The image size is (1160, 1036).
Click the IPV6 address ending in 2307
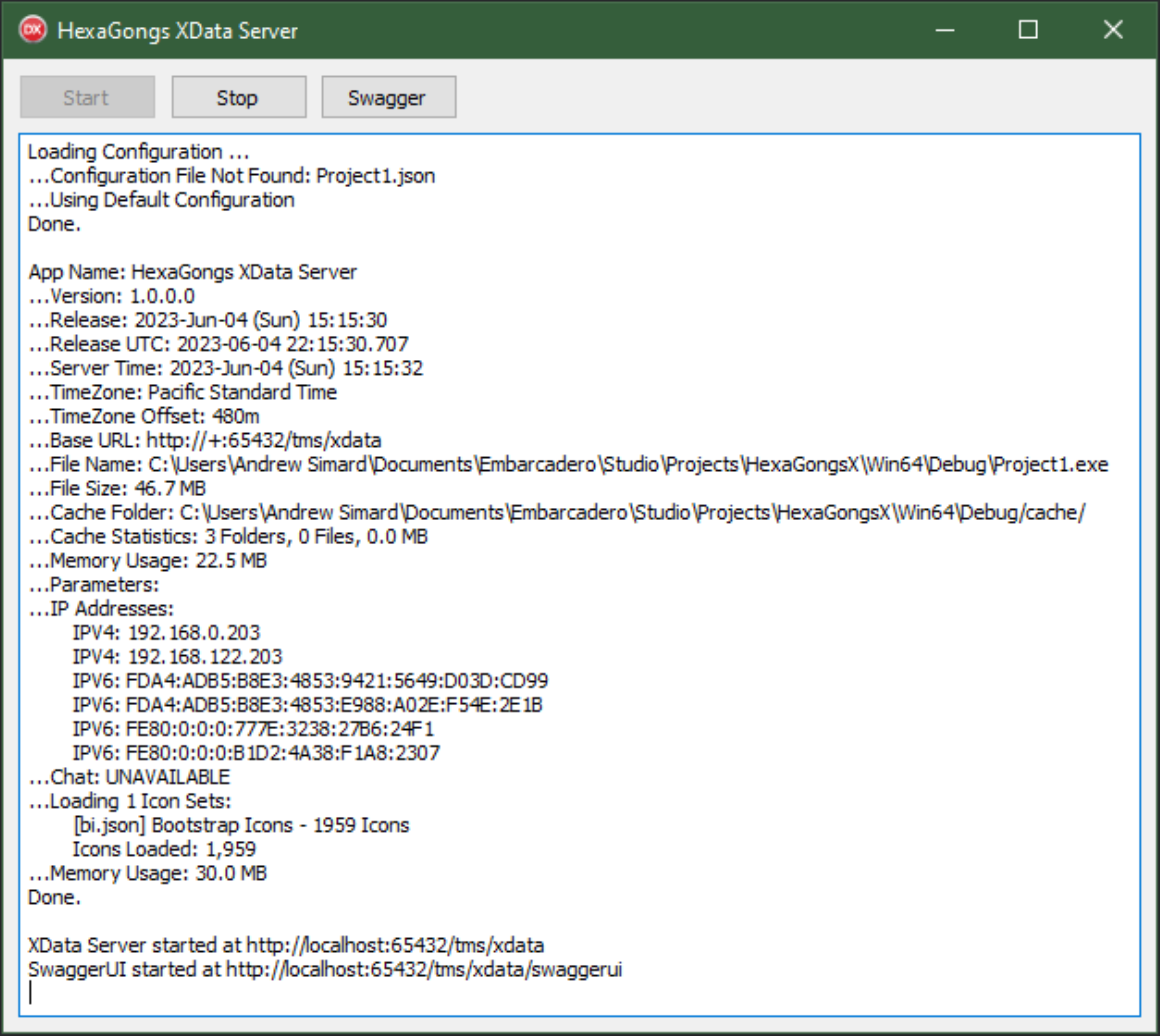click(256, 753)
